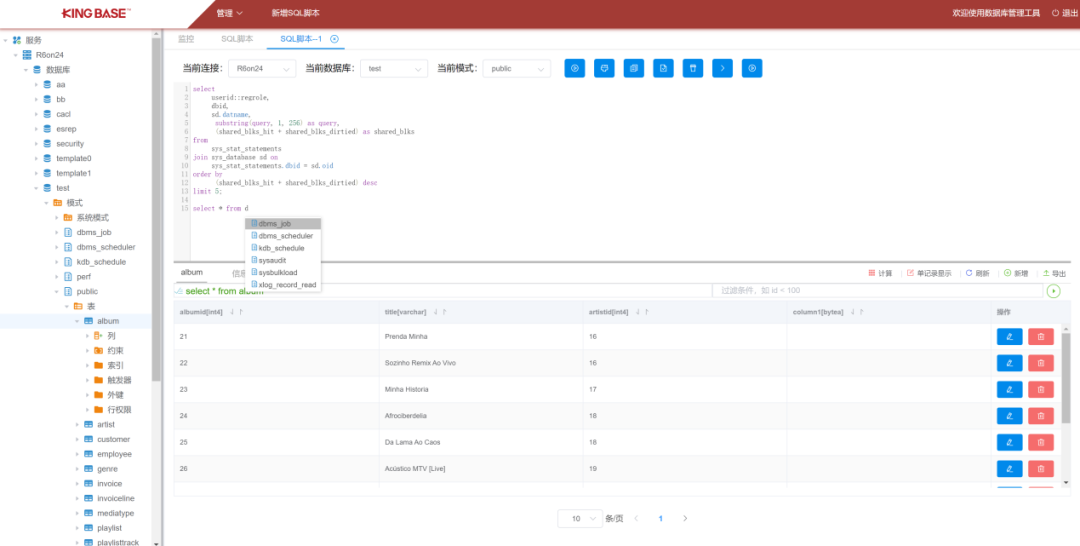Image resolution: width=1080 pixels, height=546 pixels.
Task: Open the 管理 dropdown menu
Action: (x=229, y=13)
